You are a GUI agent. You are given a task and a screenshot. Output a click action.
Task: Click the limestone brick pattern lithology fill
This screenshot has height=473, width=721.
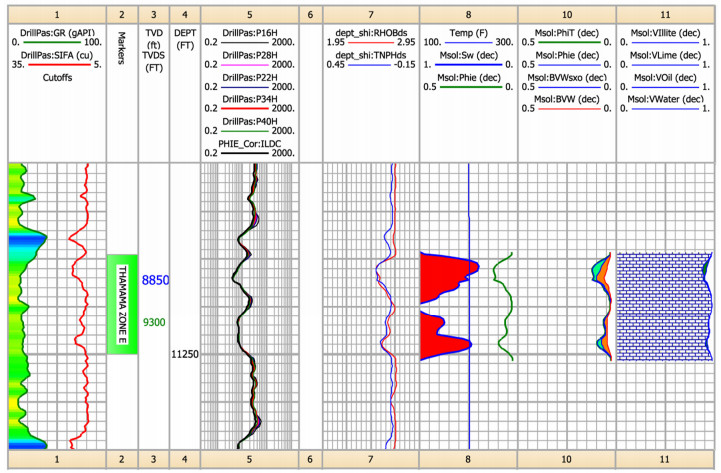pos(660,305)
